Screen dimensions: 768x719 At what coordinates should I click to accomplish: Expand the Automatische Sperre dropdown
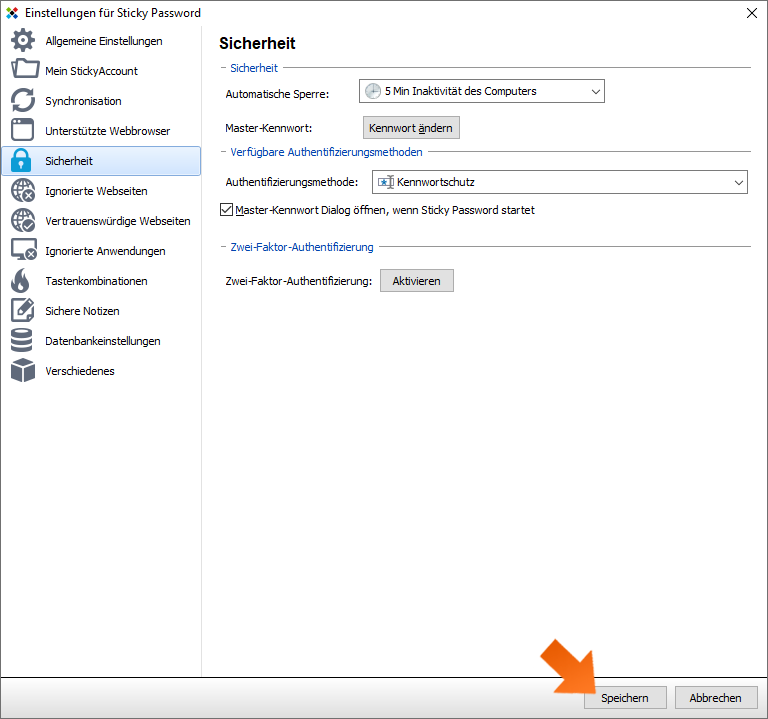482,91
